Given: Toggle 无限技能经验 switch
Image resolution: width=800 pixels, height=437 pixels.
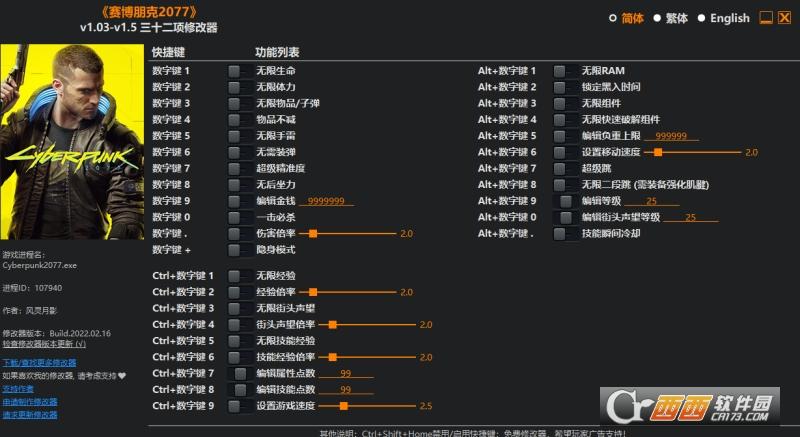Looking at the screenshot, I should pyautogui.click(x=239, y=341).
